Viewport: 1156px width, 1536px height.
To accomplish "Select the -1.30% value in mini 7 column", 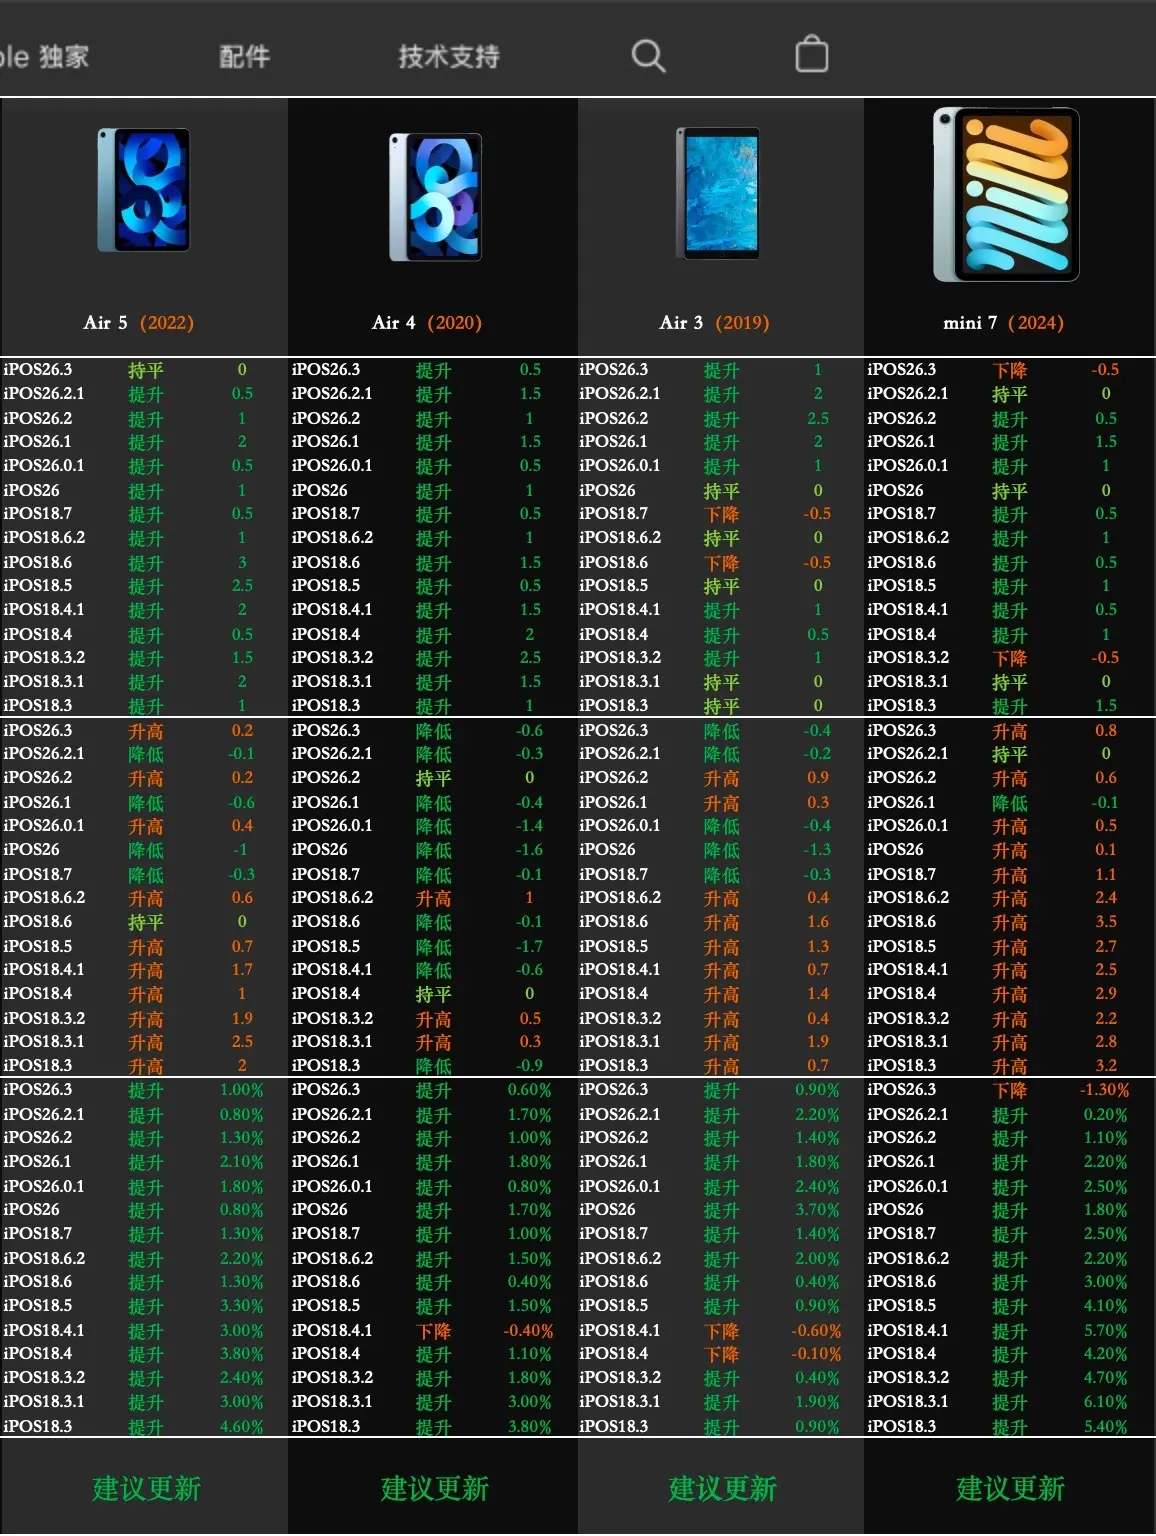I will pos(1105,1090).
